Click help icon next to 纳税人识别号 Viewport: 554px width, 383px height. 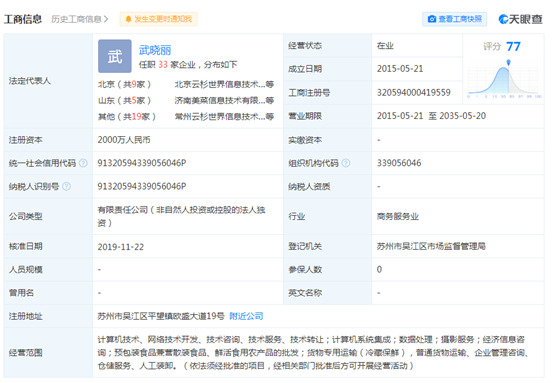[x=66, y=186]
